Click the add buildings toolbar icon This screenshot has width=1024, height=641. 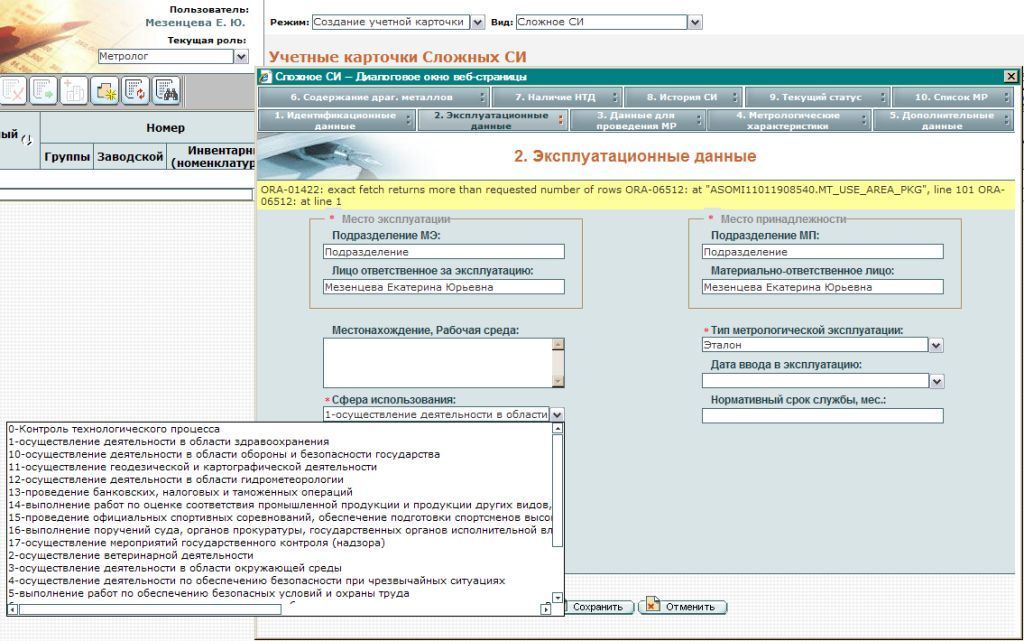pyautogui.click(x=74, y=91)
